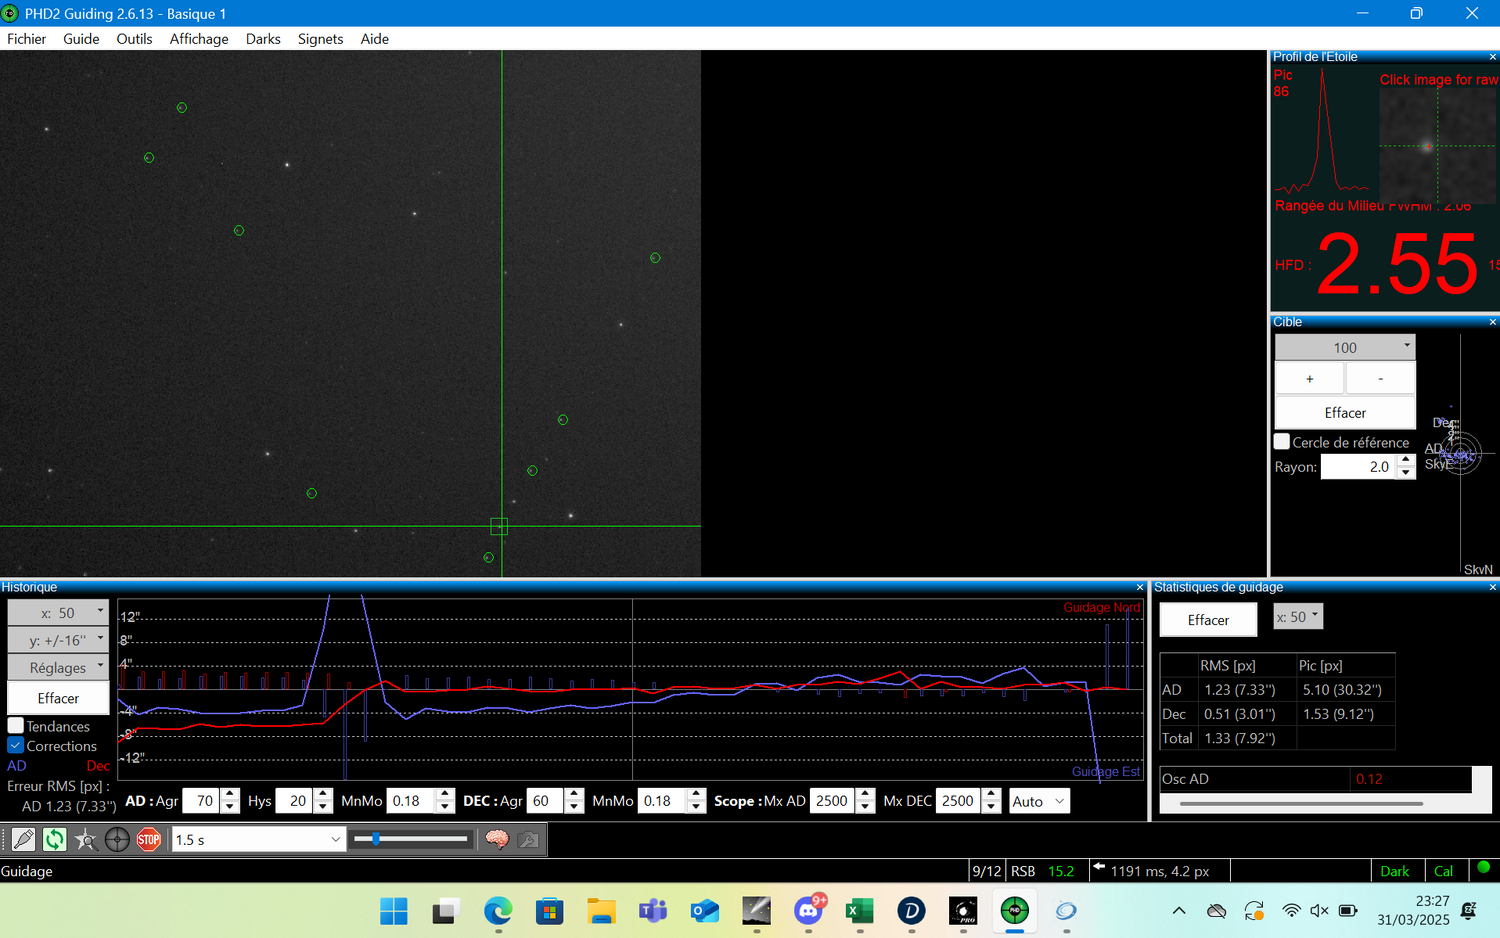Click the plus button in Cible panel
1500x938 pixels.
(x=1310, y=379)
